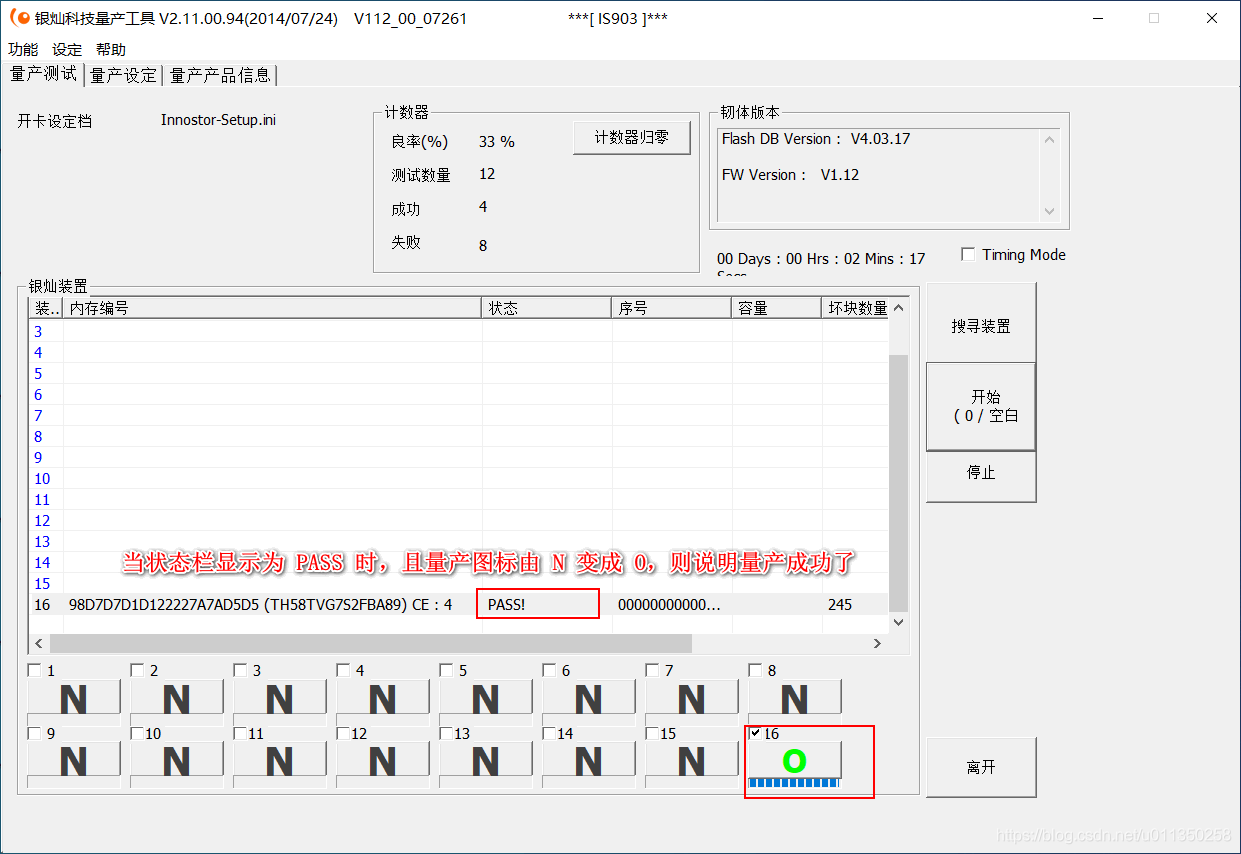Click the orange application logo in title bar
This screenshot has height=854, width=1241.
tap(19, 18)
